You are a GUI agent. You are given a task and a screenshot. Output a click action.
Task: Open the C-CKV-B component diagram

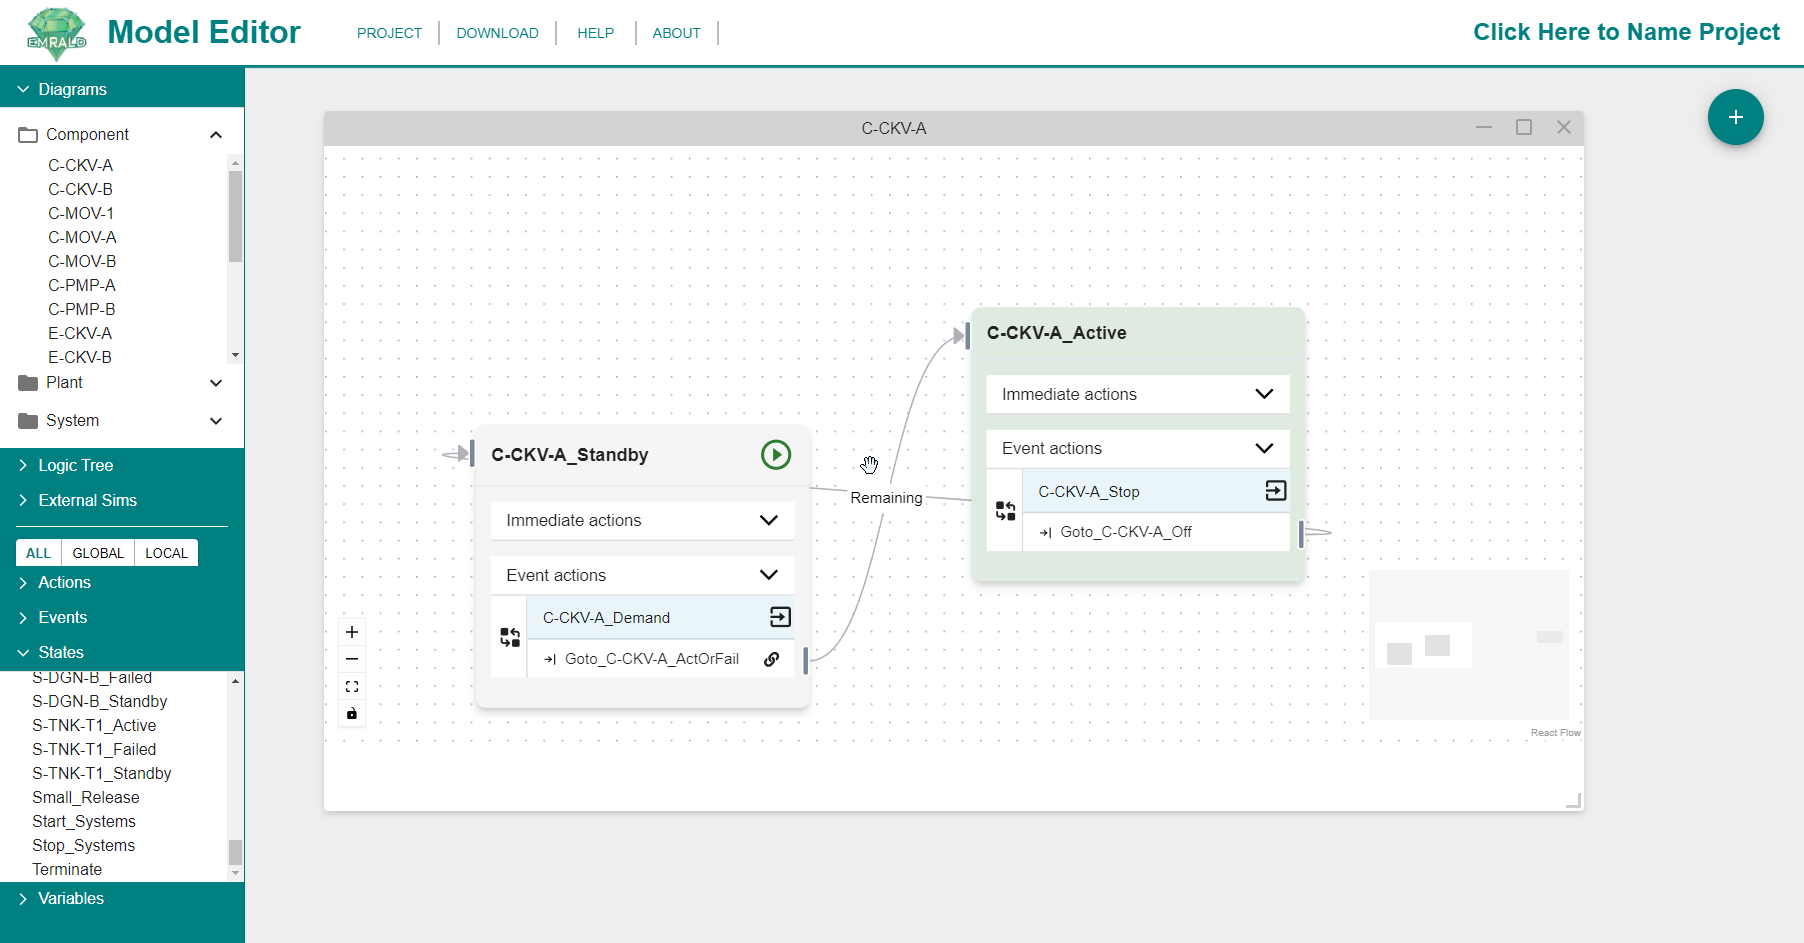tap(81, 189)
